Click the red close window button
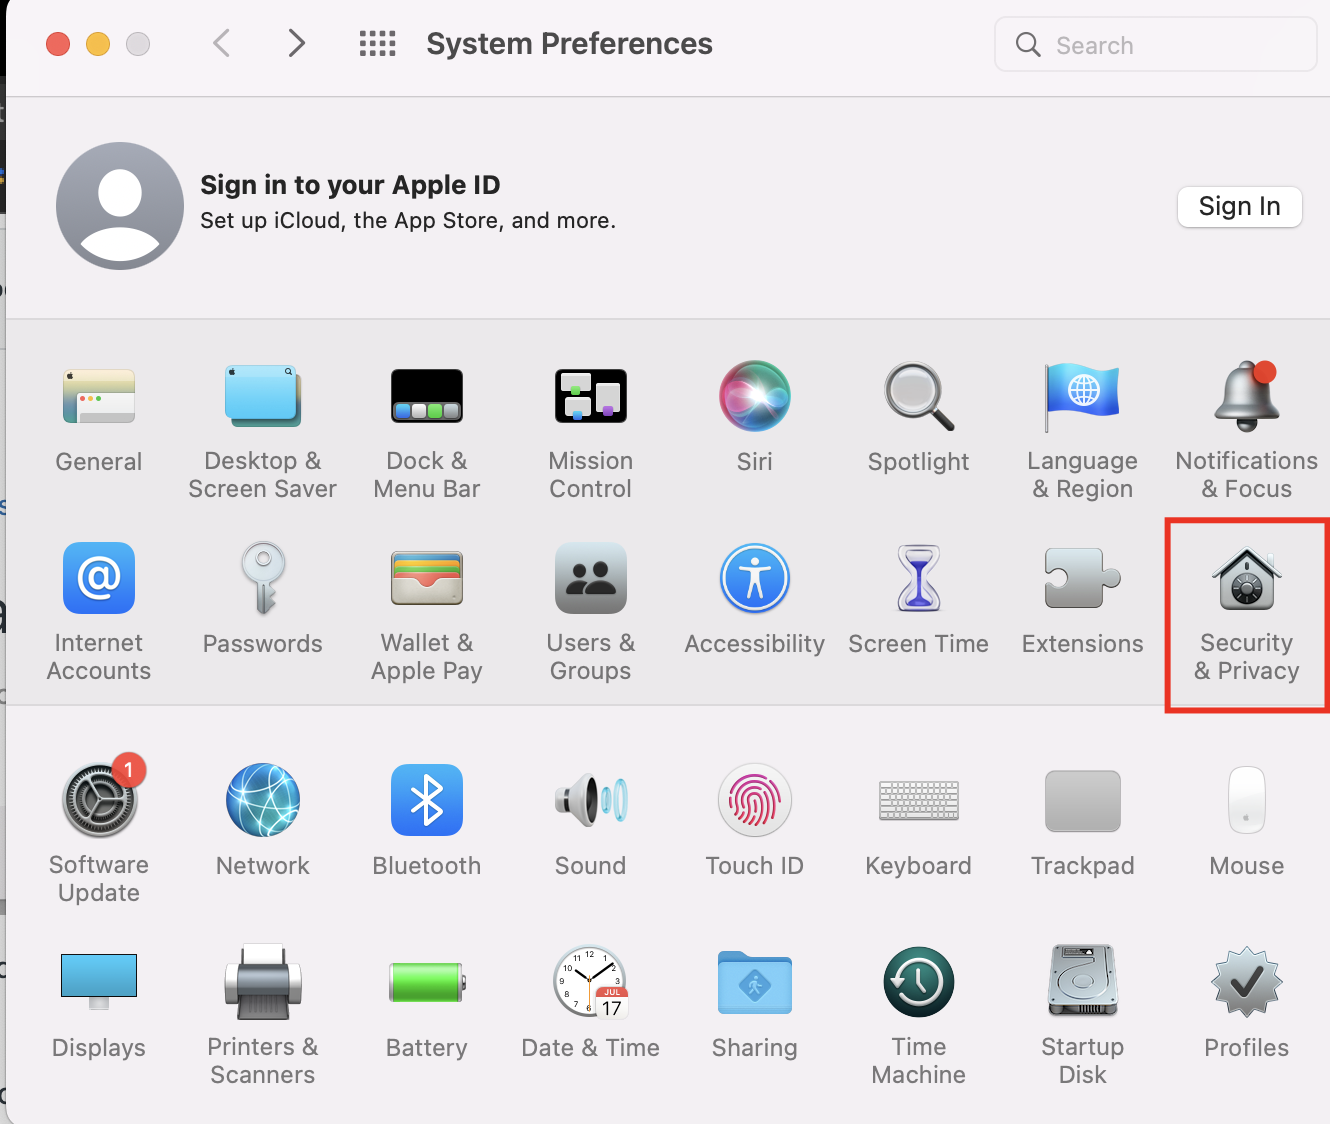This screenshot has width=1330, height=1124. pyautogui.click(x=58, y=44)
